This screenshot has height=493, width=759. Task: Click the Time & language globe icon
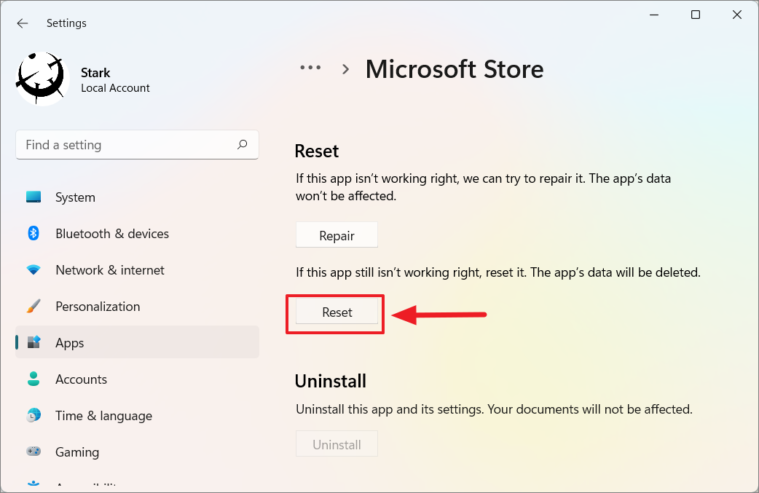(33, 415)
